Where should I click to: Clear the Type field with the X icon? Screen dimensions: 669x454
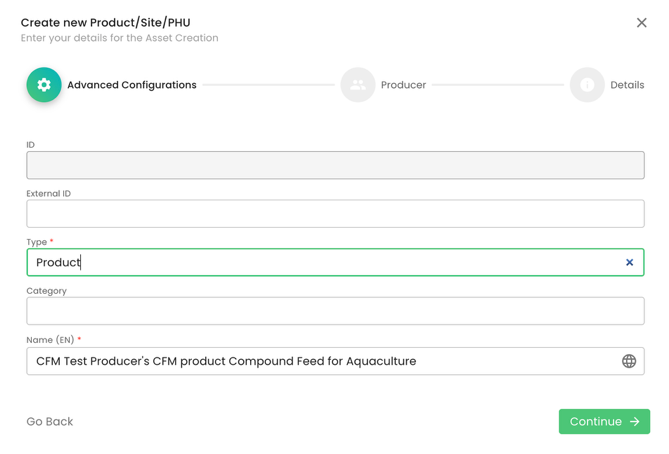click(x=629, y=262)
